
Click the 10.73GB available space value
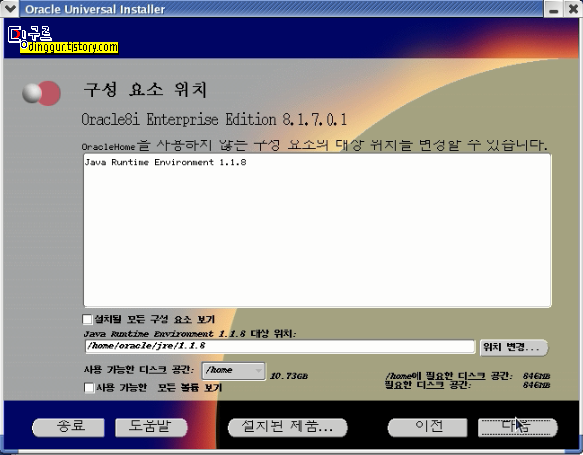click(x=289, y=376)
